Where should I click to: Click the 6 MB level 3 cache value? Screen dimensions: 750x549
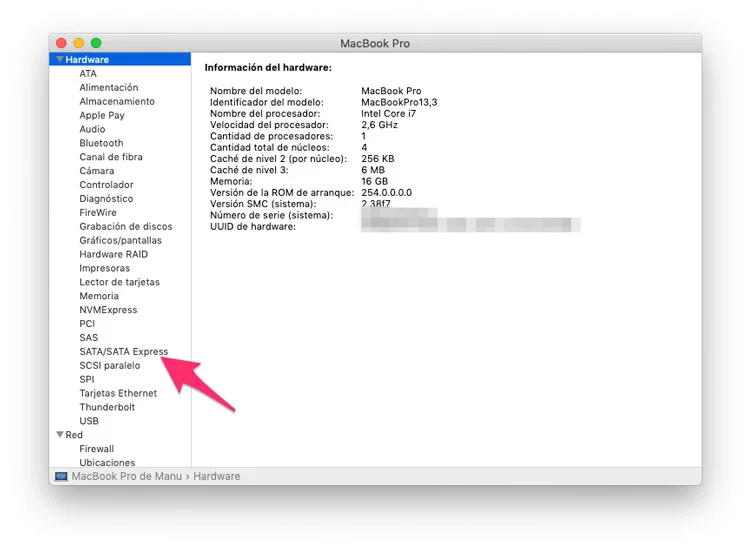point(373,170)
